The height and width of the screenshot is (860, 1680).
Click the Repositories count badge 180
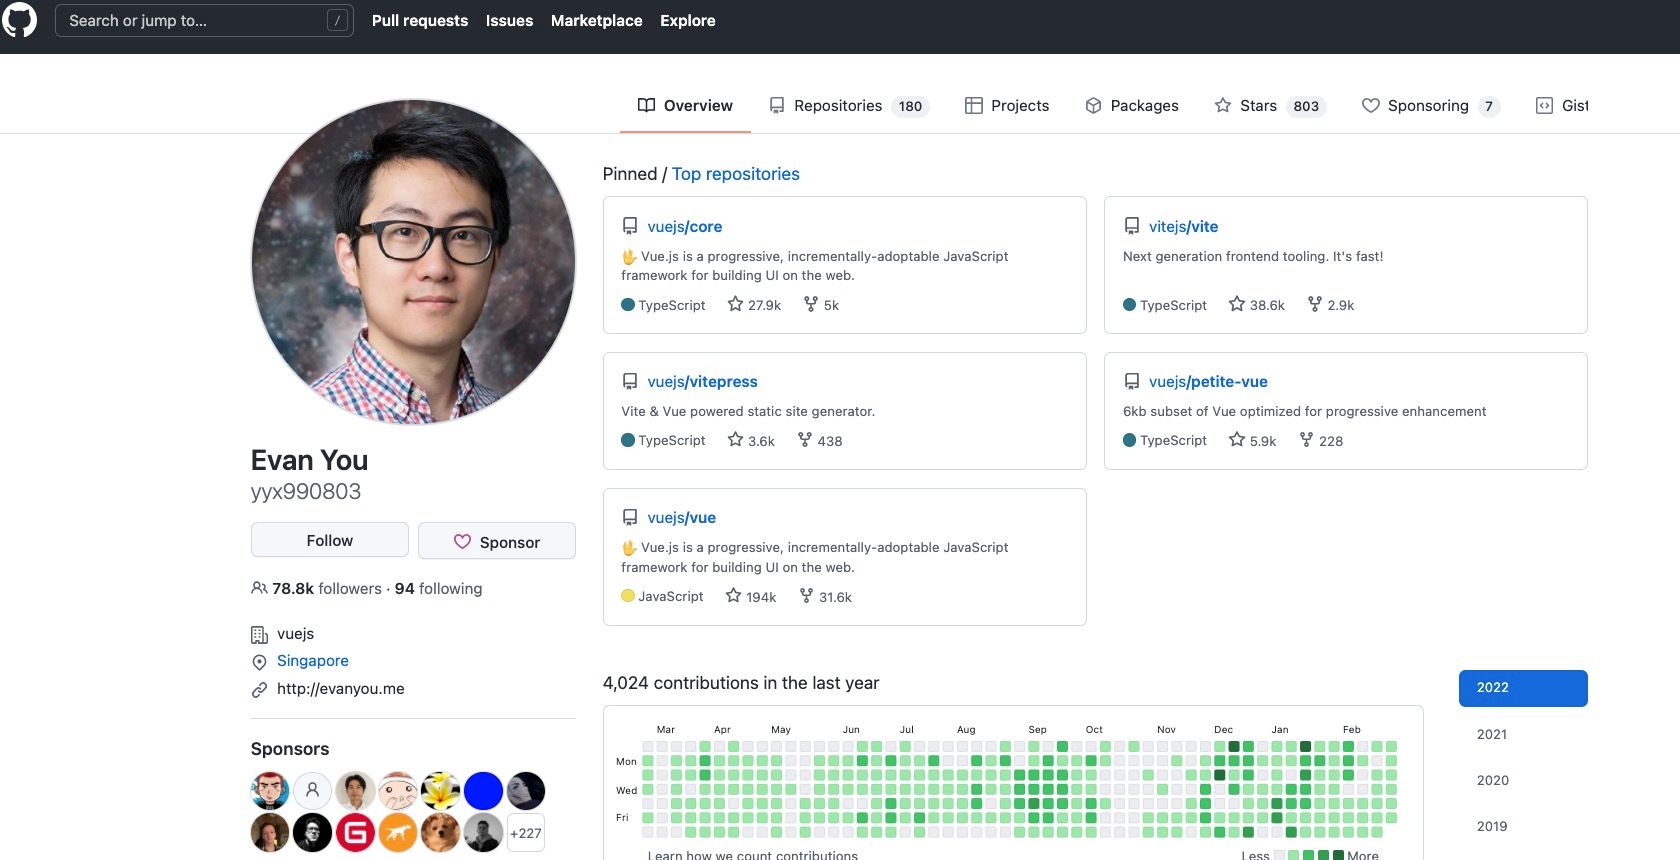click(x=910, y=106)
